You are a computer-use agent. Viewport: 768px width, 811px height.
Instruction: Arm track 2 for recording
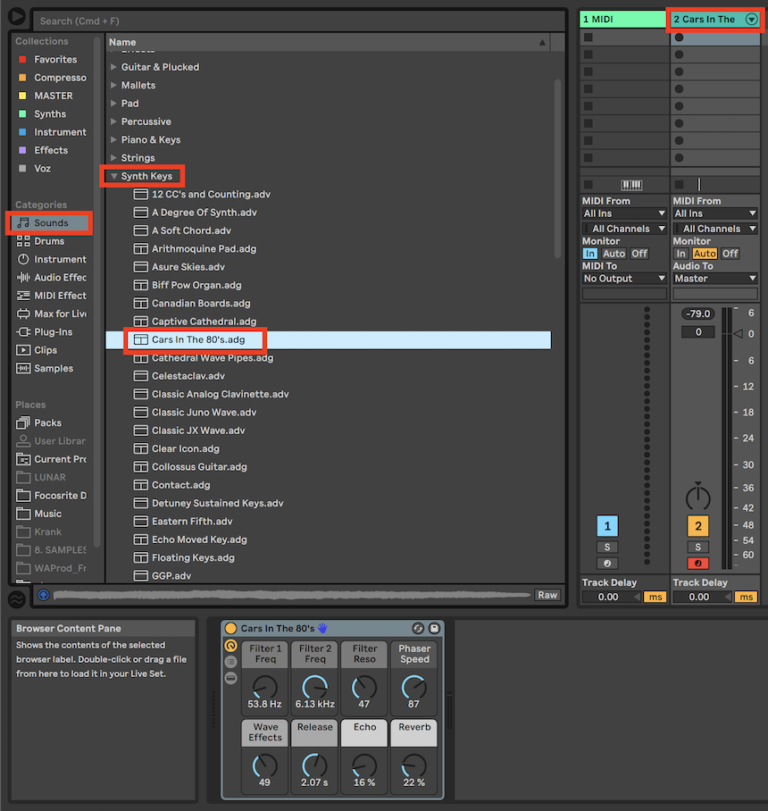698,563
